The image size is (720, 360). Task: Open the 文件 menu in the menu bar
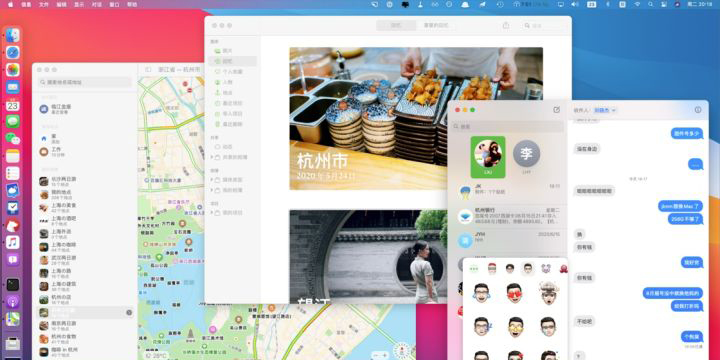pos(44,4)
